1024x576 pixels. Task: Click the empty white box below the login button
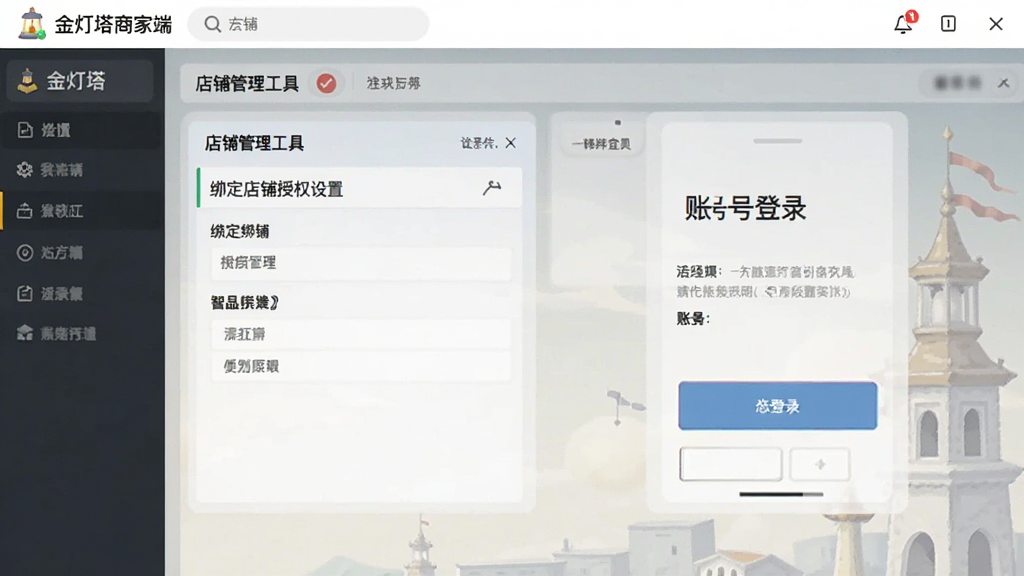point(731,464)
